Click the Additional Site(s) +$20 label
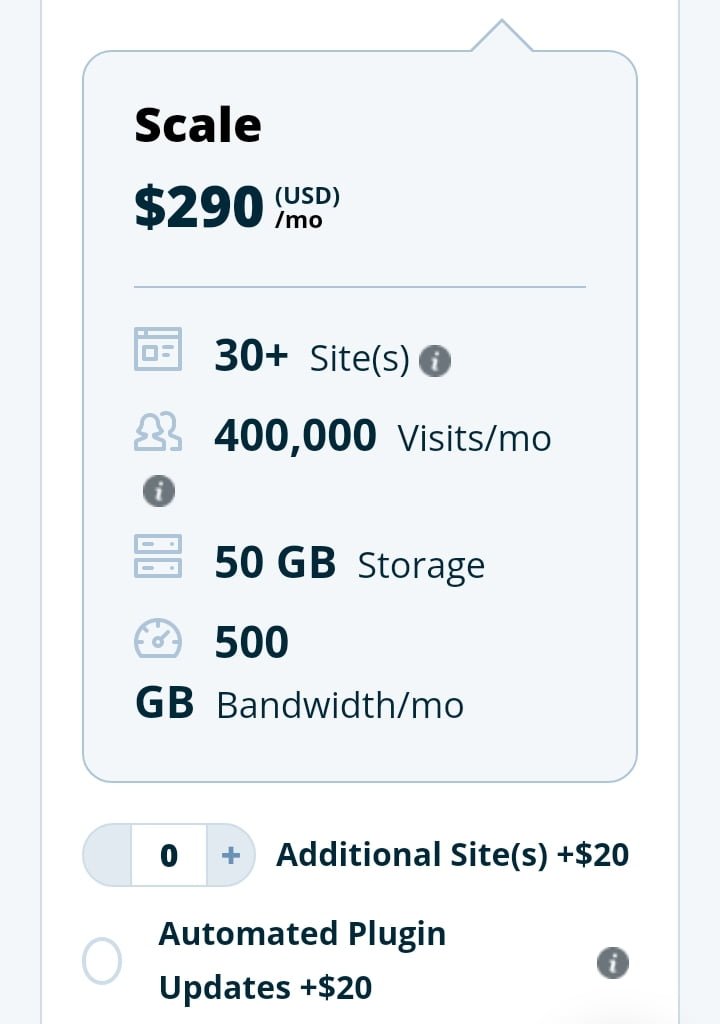 pyautogui.click(x=452, y=855)
